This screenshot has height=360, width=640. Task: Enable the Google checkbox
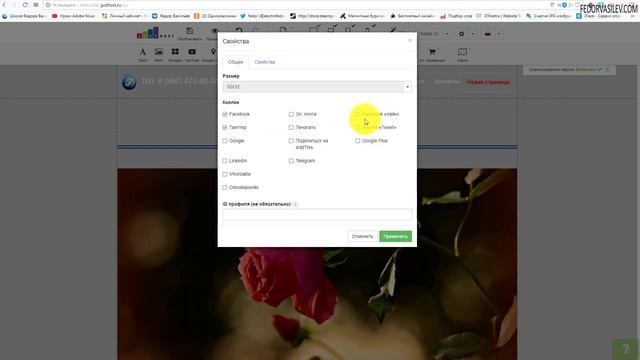[225, 141]
